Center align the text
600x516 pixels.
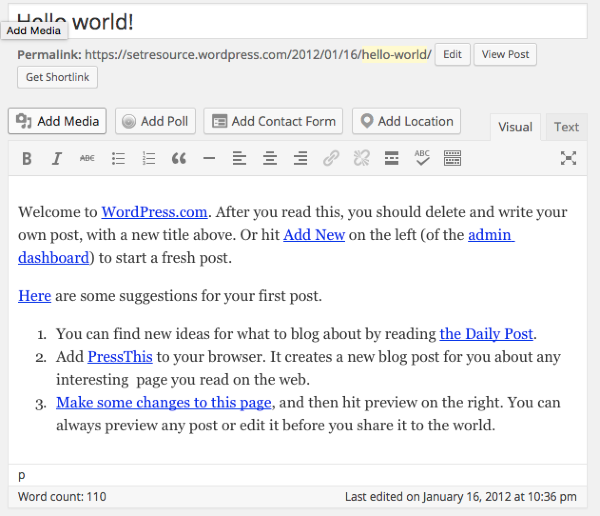270,158
